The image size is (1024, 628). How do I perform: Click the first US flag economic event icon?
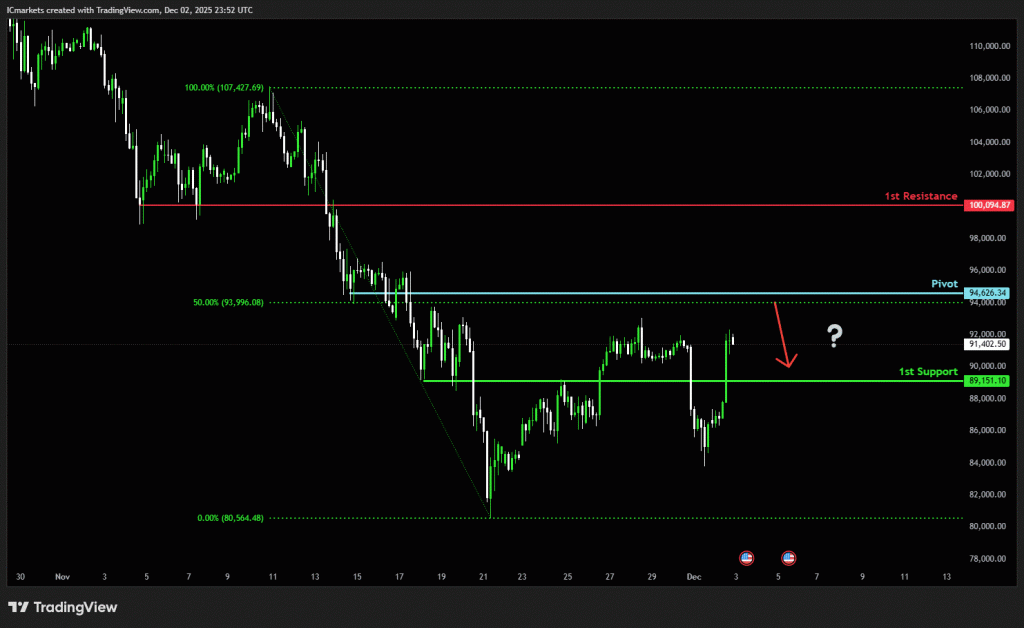coord(745,557)
